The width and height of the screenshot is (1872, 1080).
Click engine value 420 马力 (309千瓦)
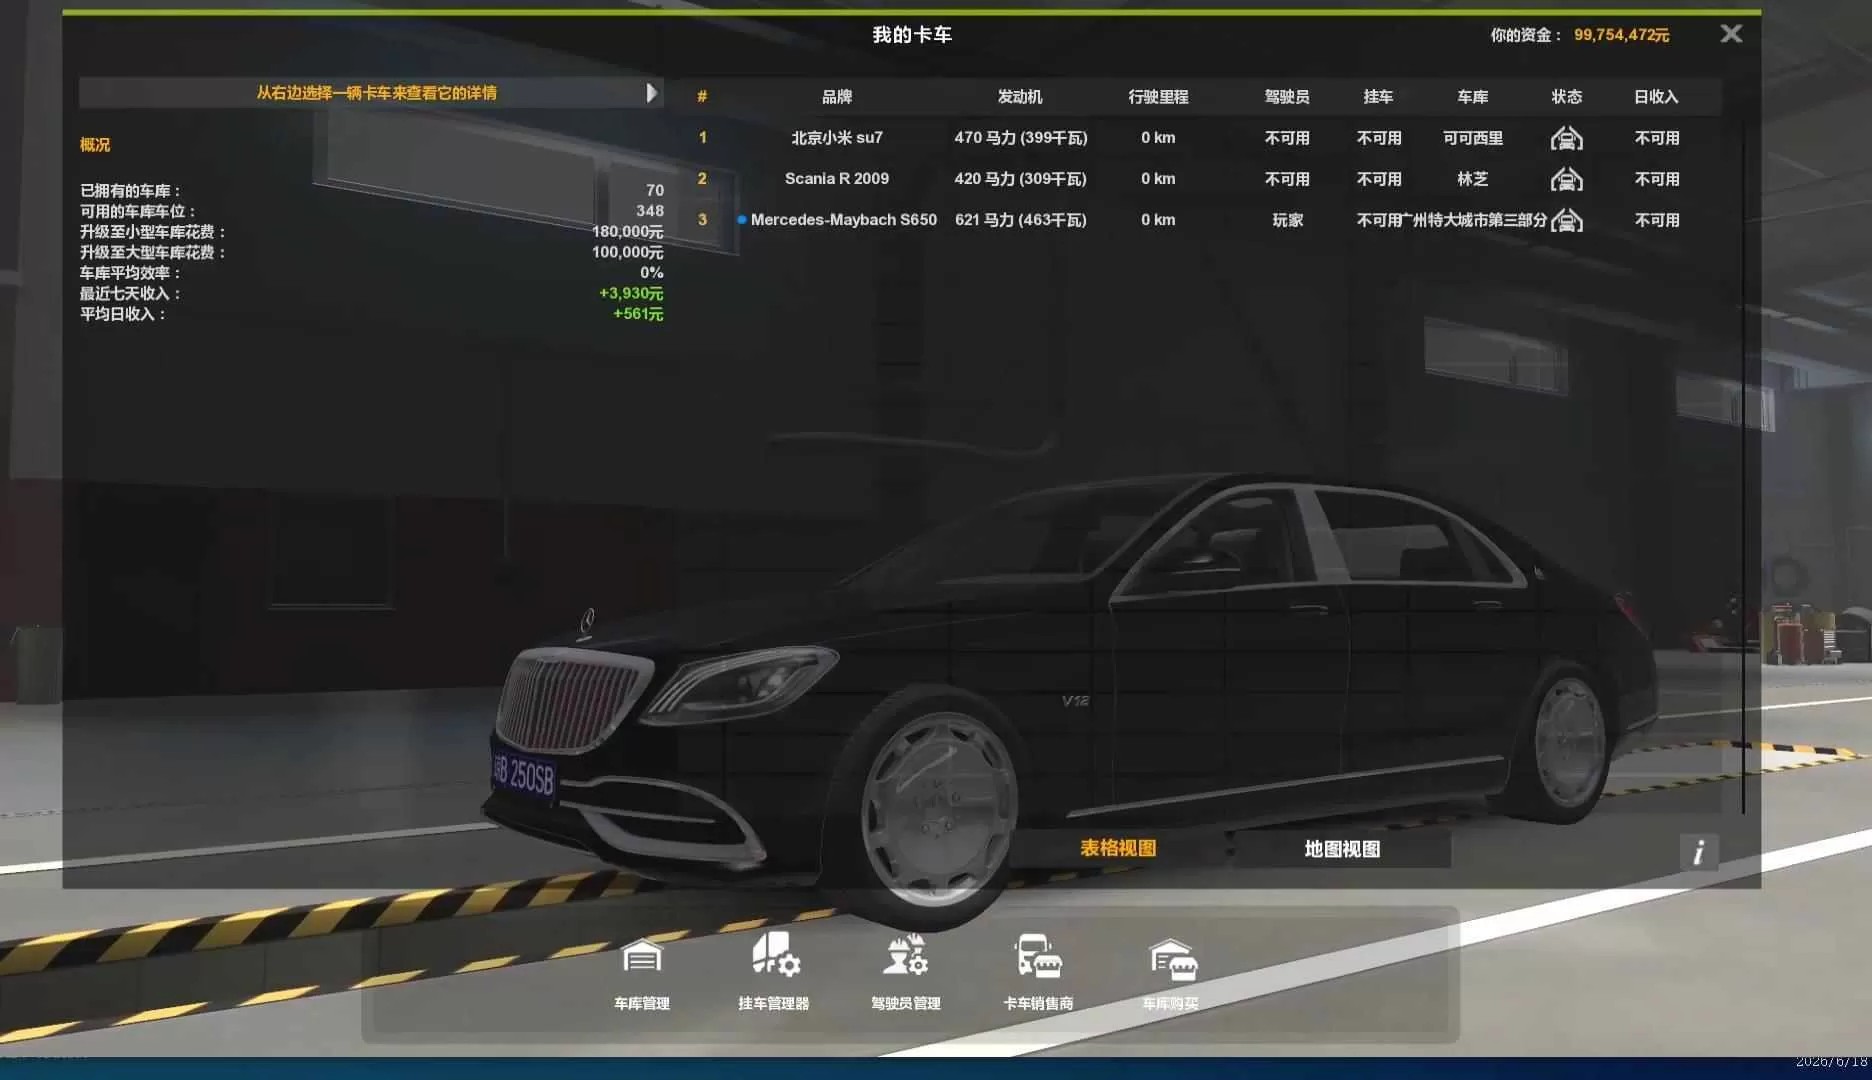coord(1020,179)
